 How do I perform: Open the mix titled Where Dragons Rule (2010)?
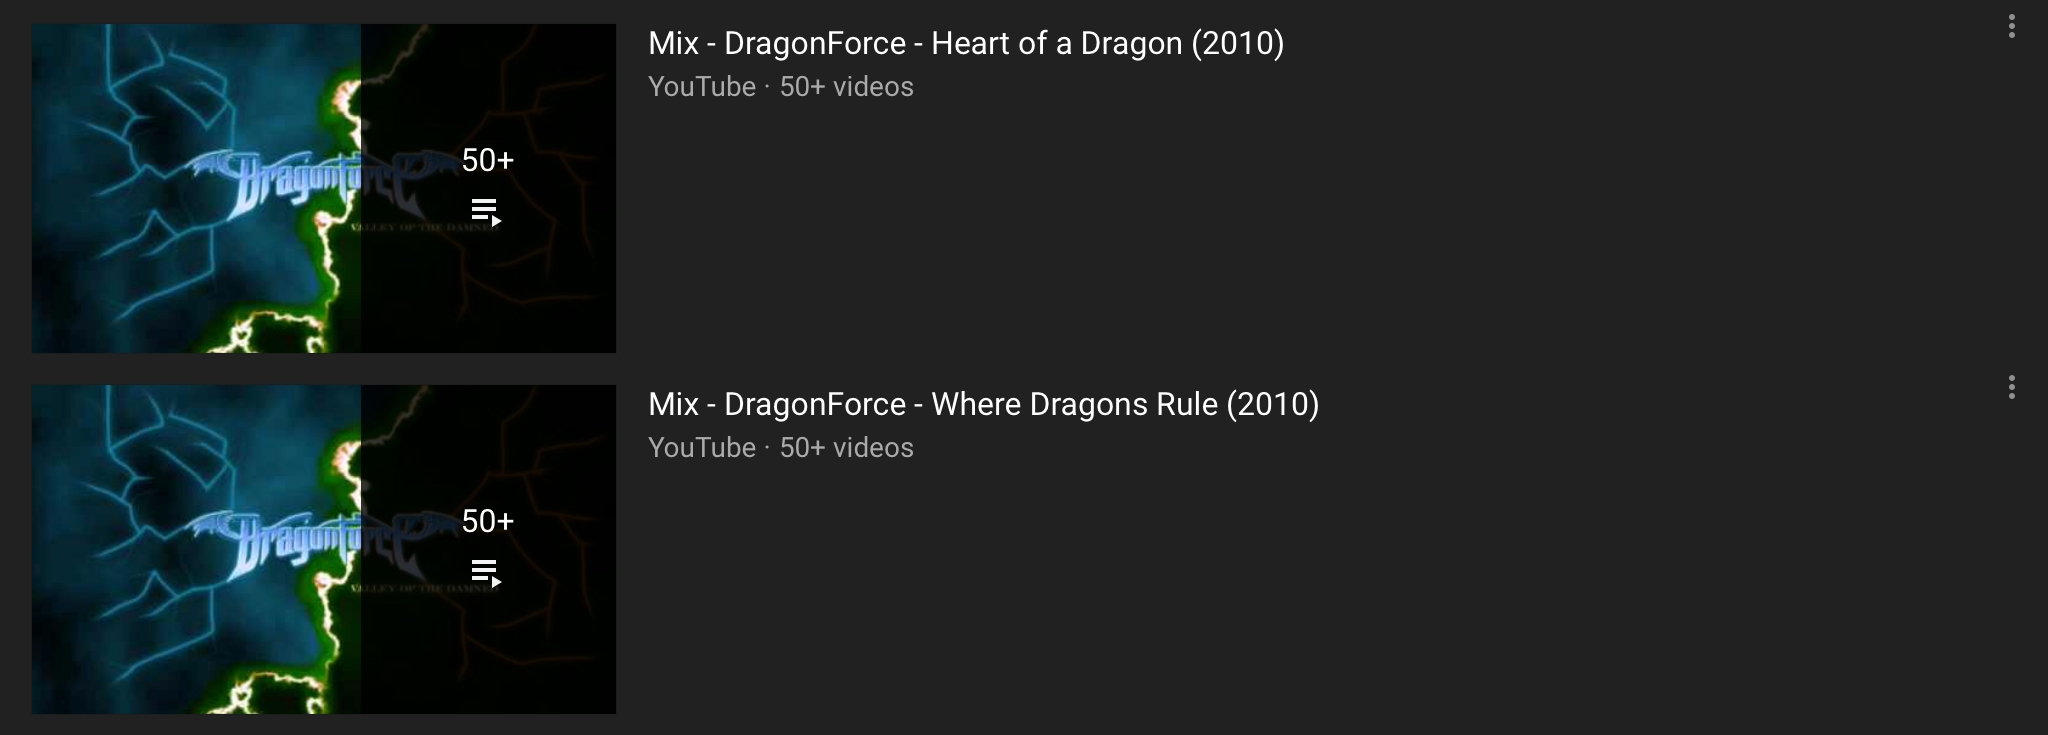click(983, 405)
